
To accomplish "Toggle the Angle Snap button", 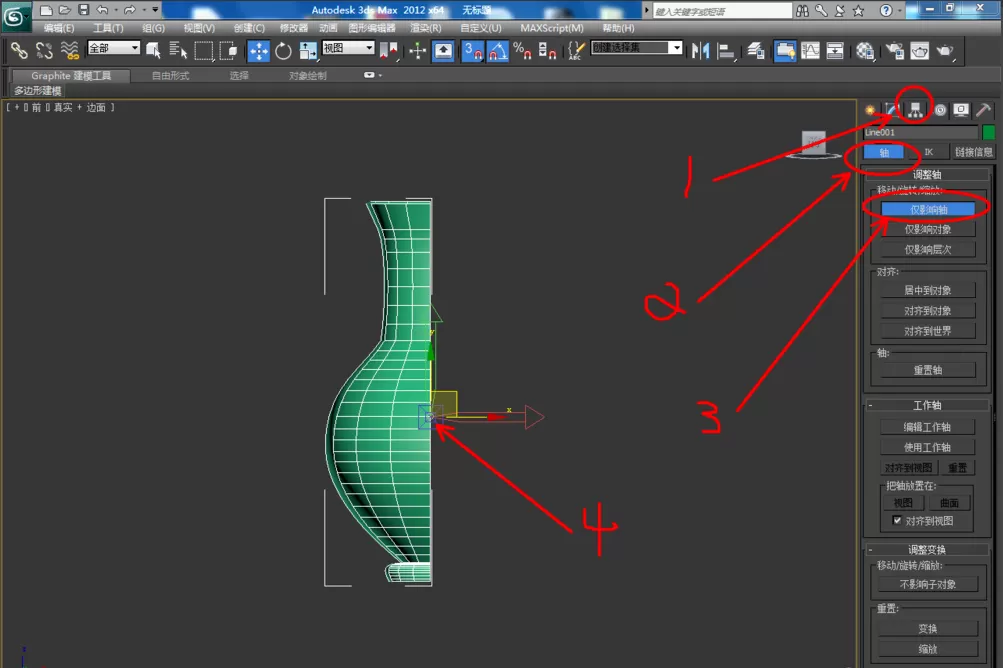I will (498, 51).
